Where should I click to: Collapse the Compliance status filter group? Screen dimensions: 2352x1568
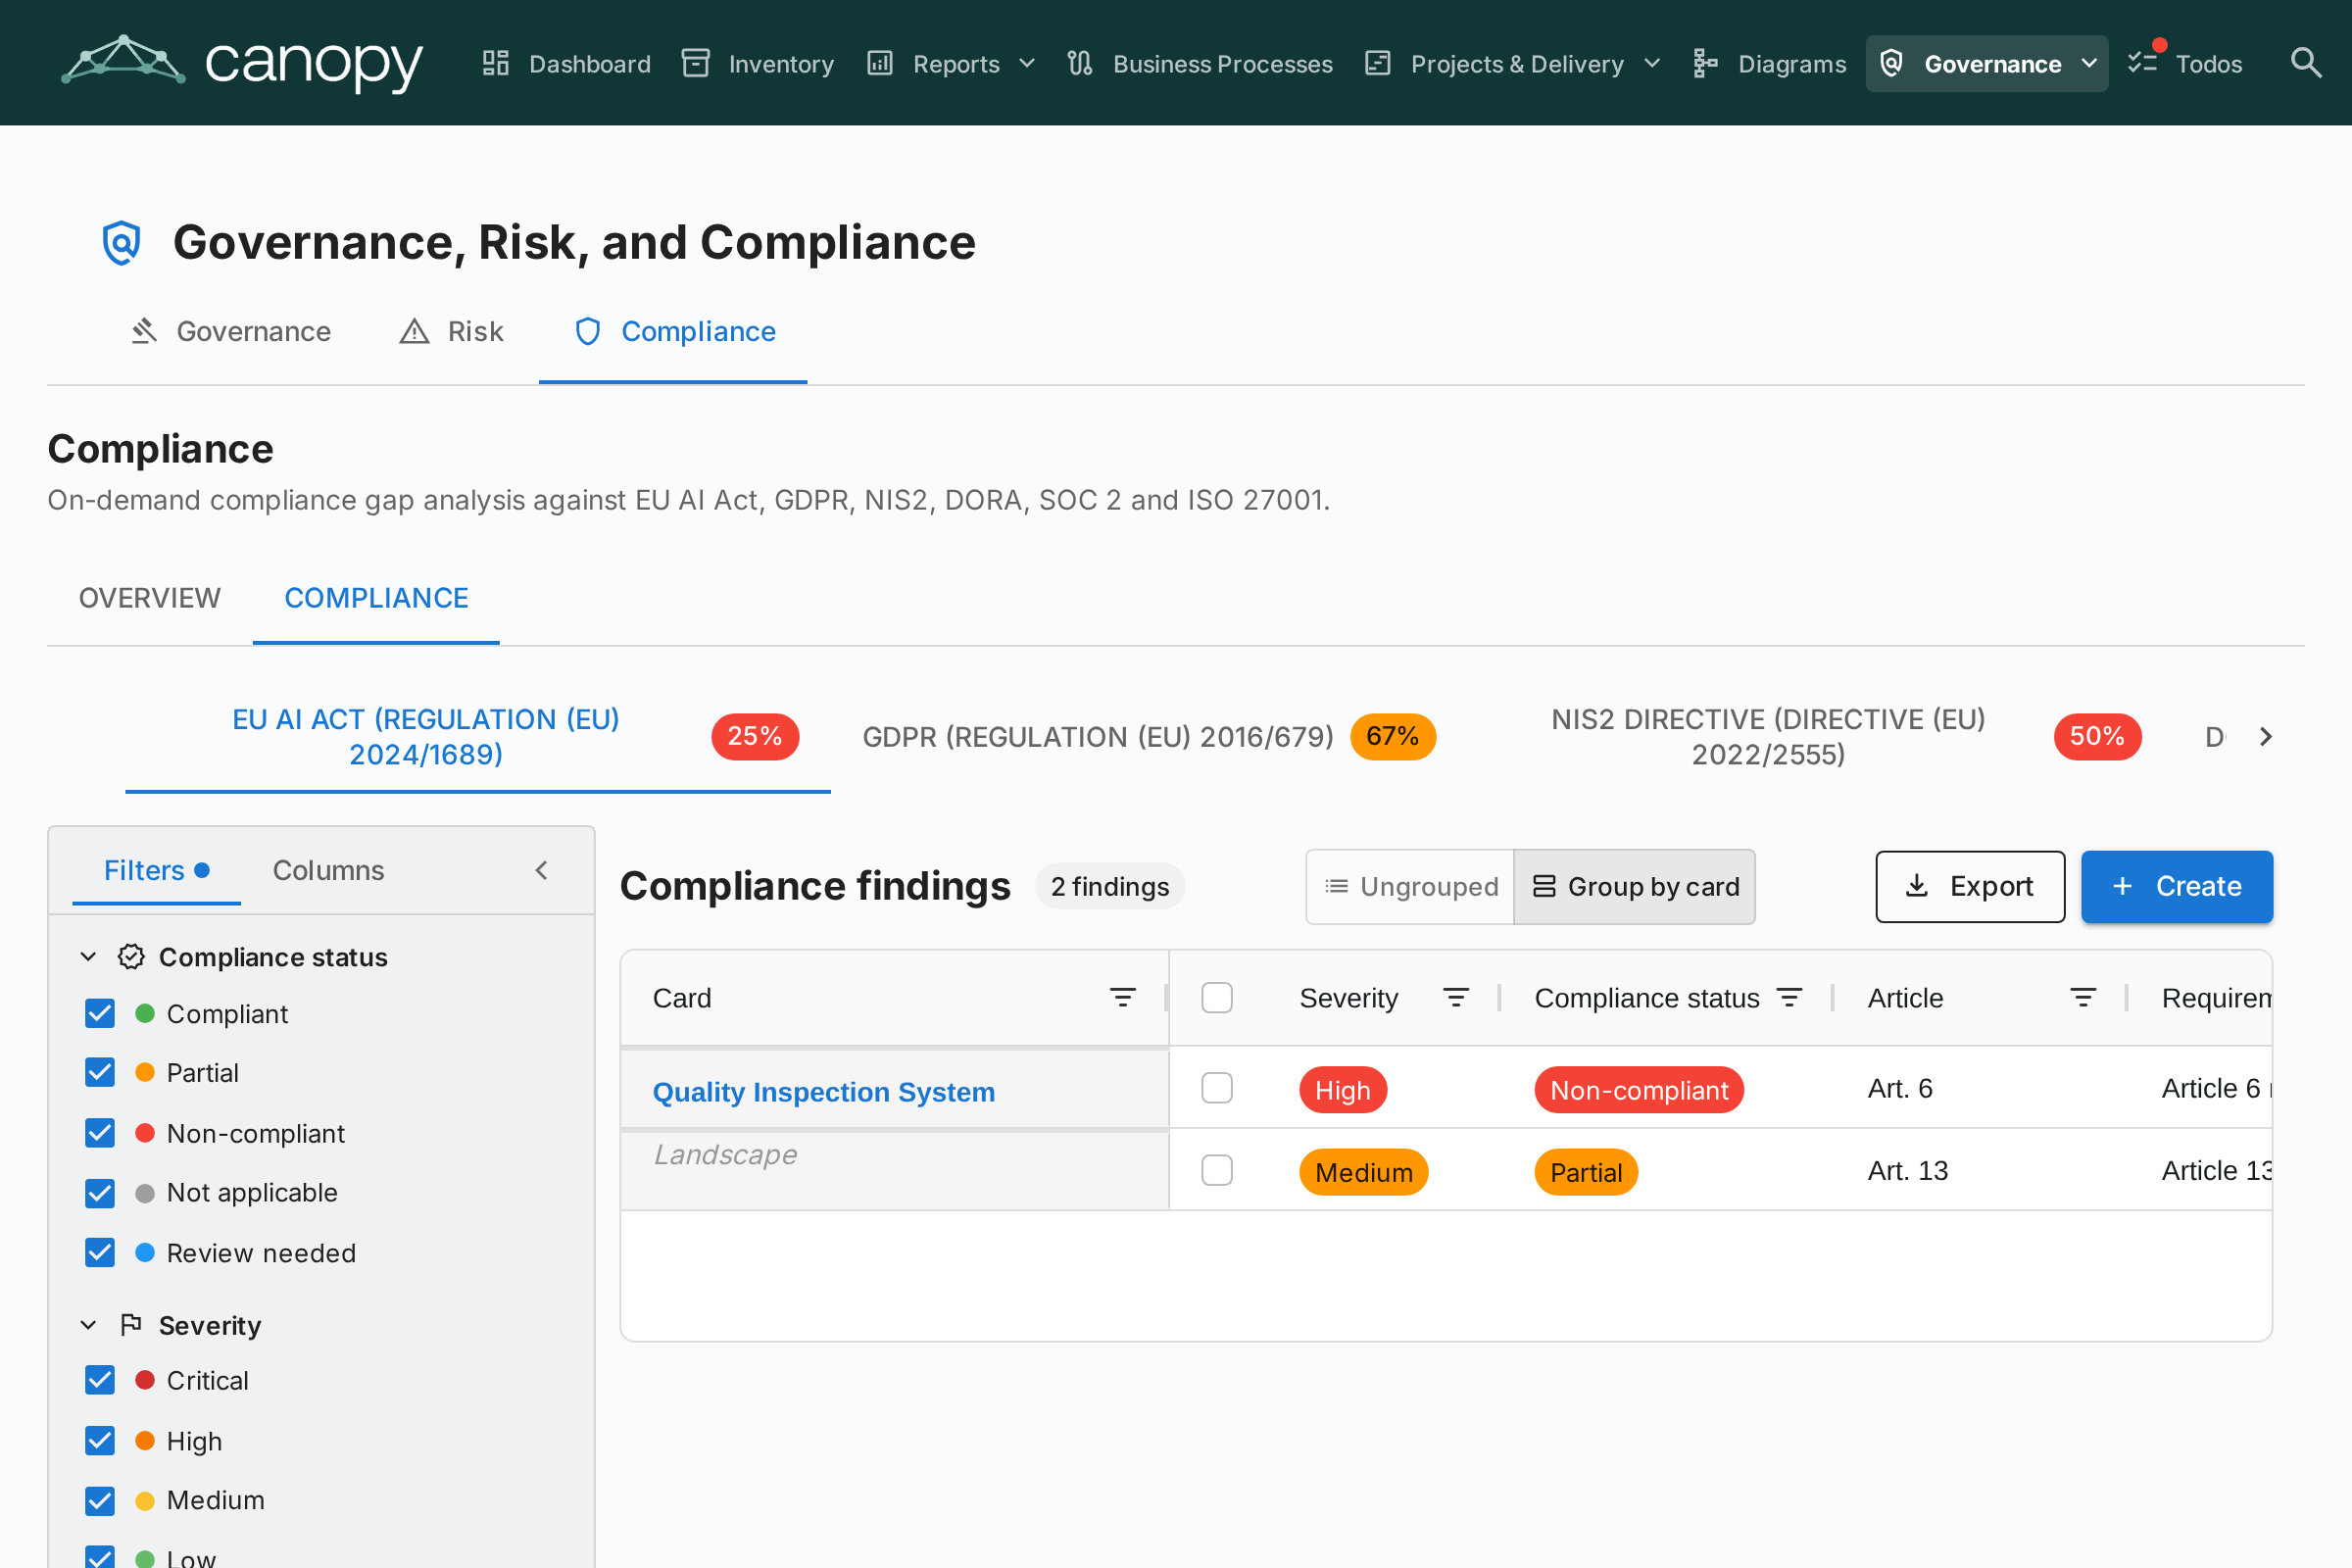click(x=88, y=957)
